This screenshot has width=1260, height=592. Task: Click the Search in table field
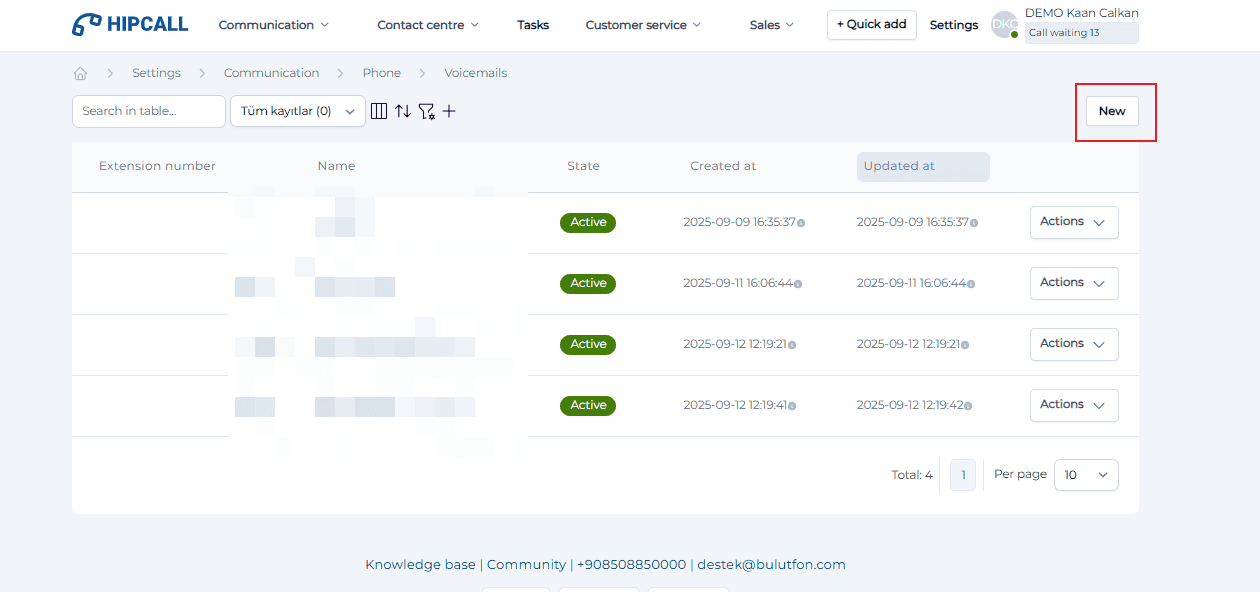click(148, 111)
